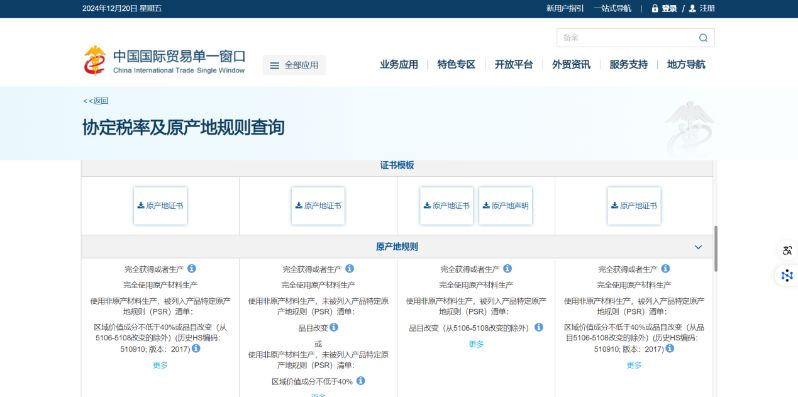This screenshot has height=397, width=798.
Task: Click page title 协定税率及原产地规则查询
Action: click(x=183, y=127)
